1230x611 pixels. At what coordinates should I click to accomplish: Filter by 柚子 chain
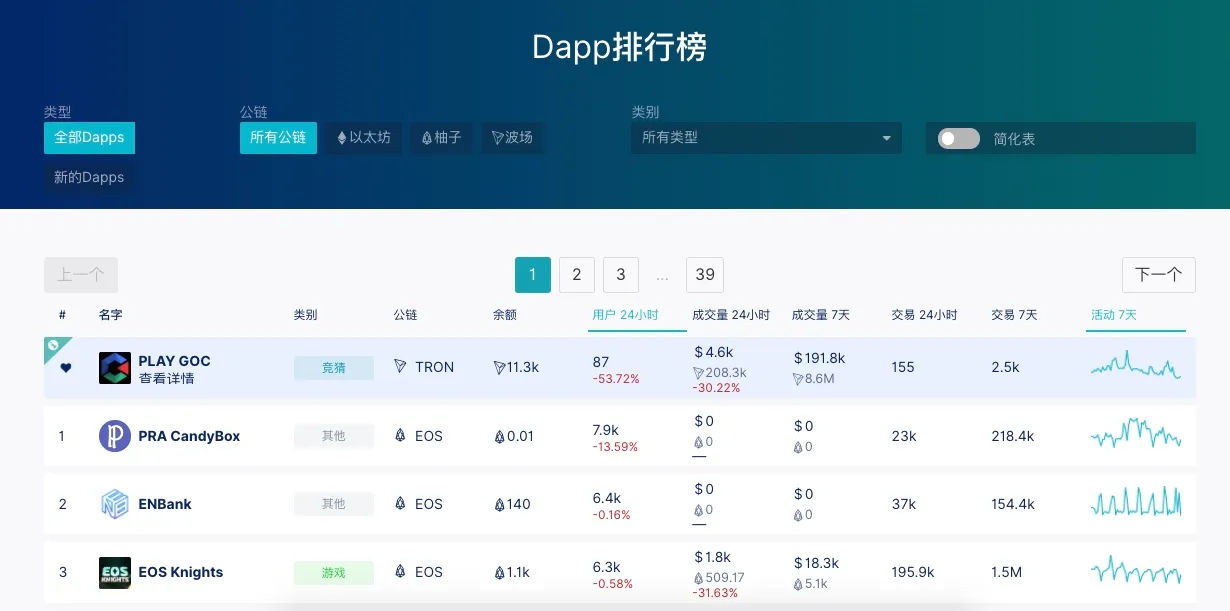point(441,138)
